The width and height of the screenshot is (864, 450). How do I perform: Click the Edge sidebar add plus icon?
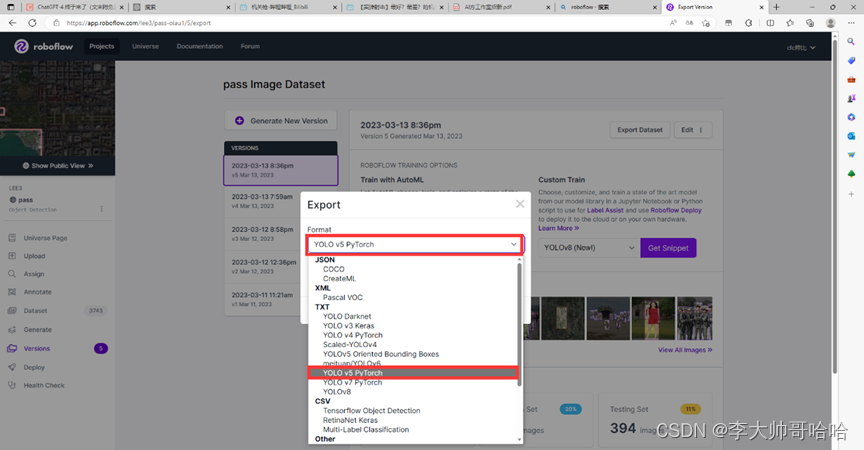point(851,194)
